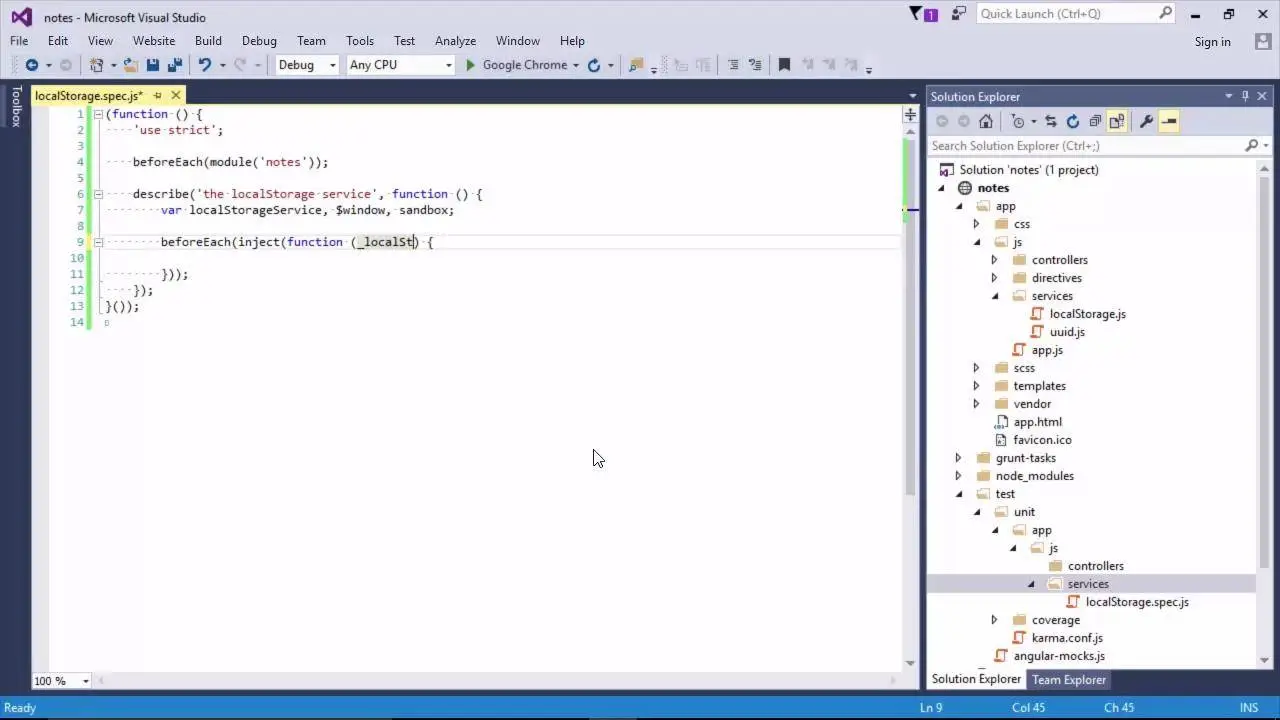The height and width of the screenshot is (720, 1280).
Task: Click the Quick Launch search magnifier
Action: 1165,14
